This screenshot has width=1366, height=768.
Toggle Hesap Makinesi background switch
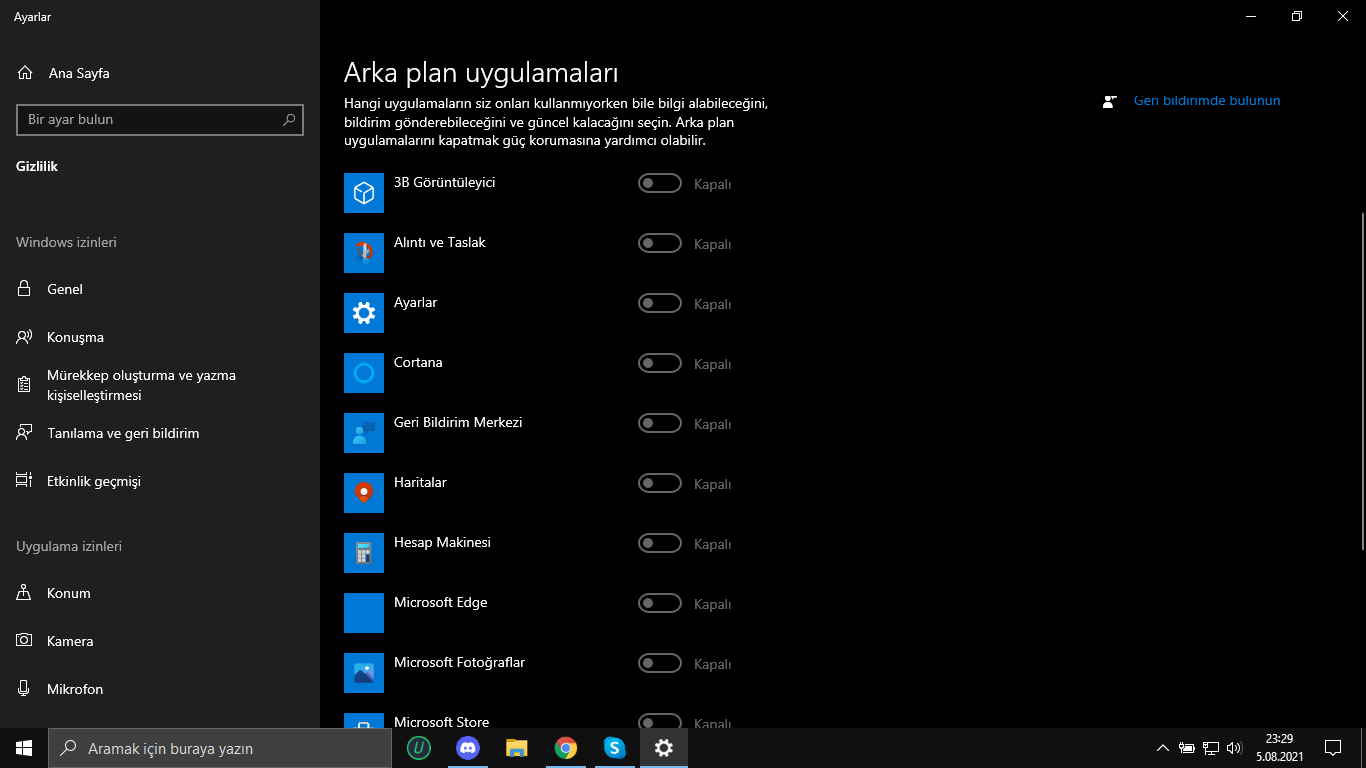[660, 543]
